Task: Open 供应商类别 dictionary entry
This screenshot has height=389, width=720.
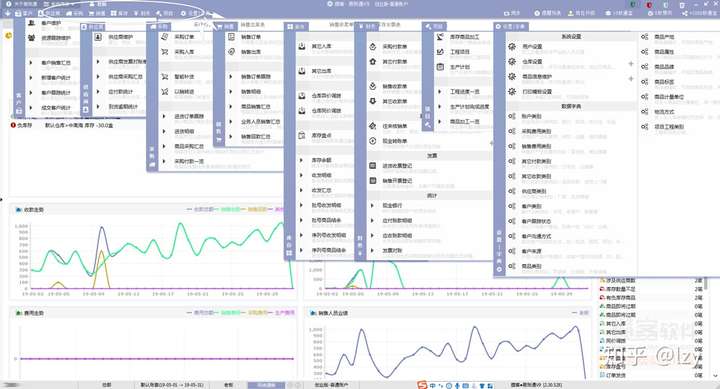Action: click(534, 191)
